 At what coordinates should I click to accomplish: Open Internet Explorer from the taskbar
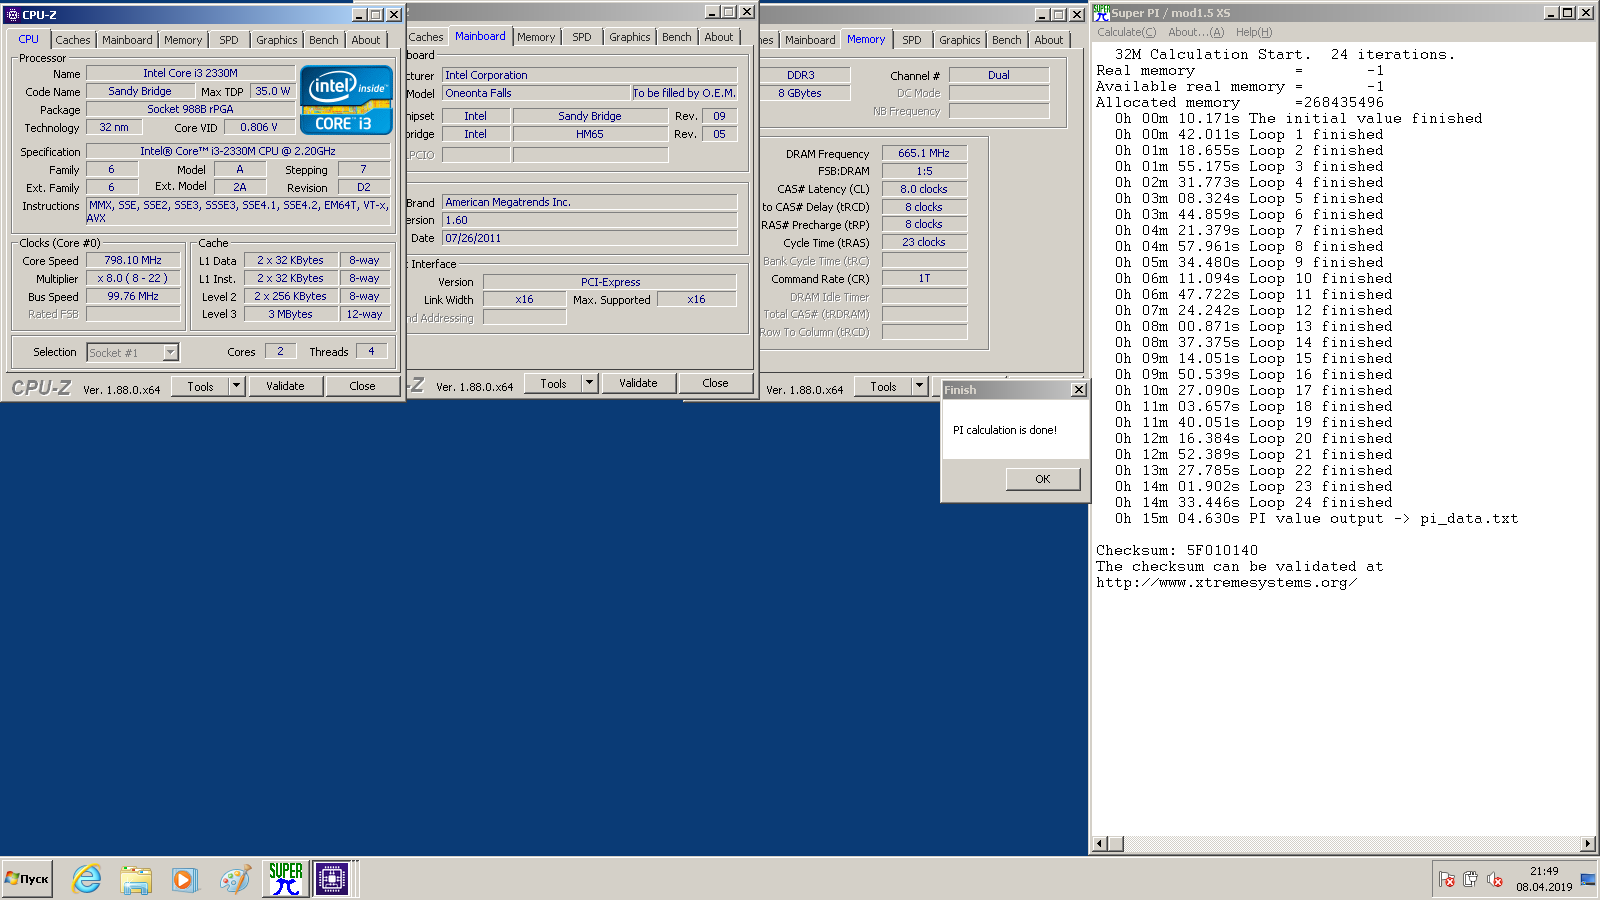click(87, 879)
